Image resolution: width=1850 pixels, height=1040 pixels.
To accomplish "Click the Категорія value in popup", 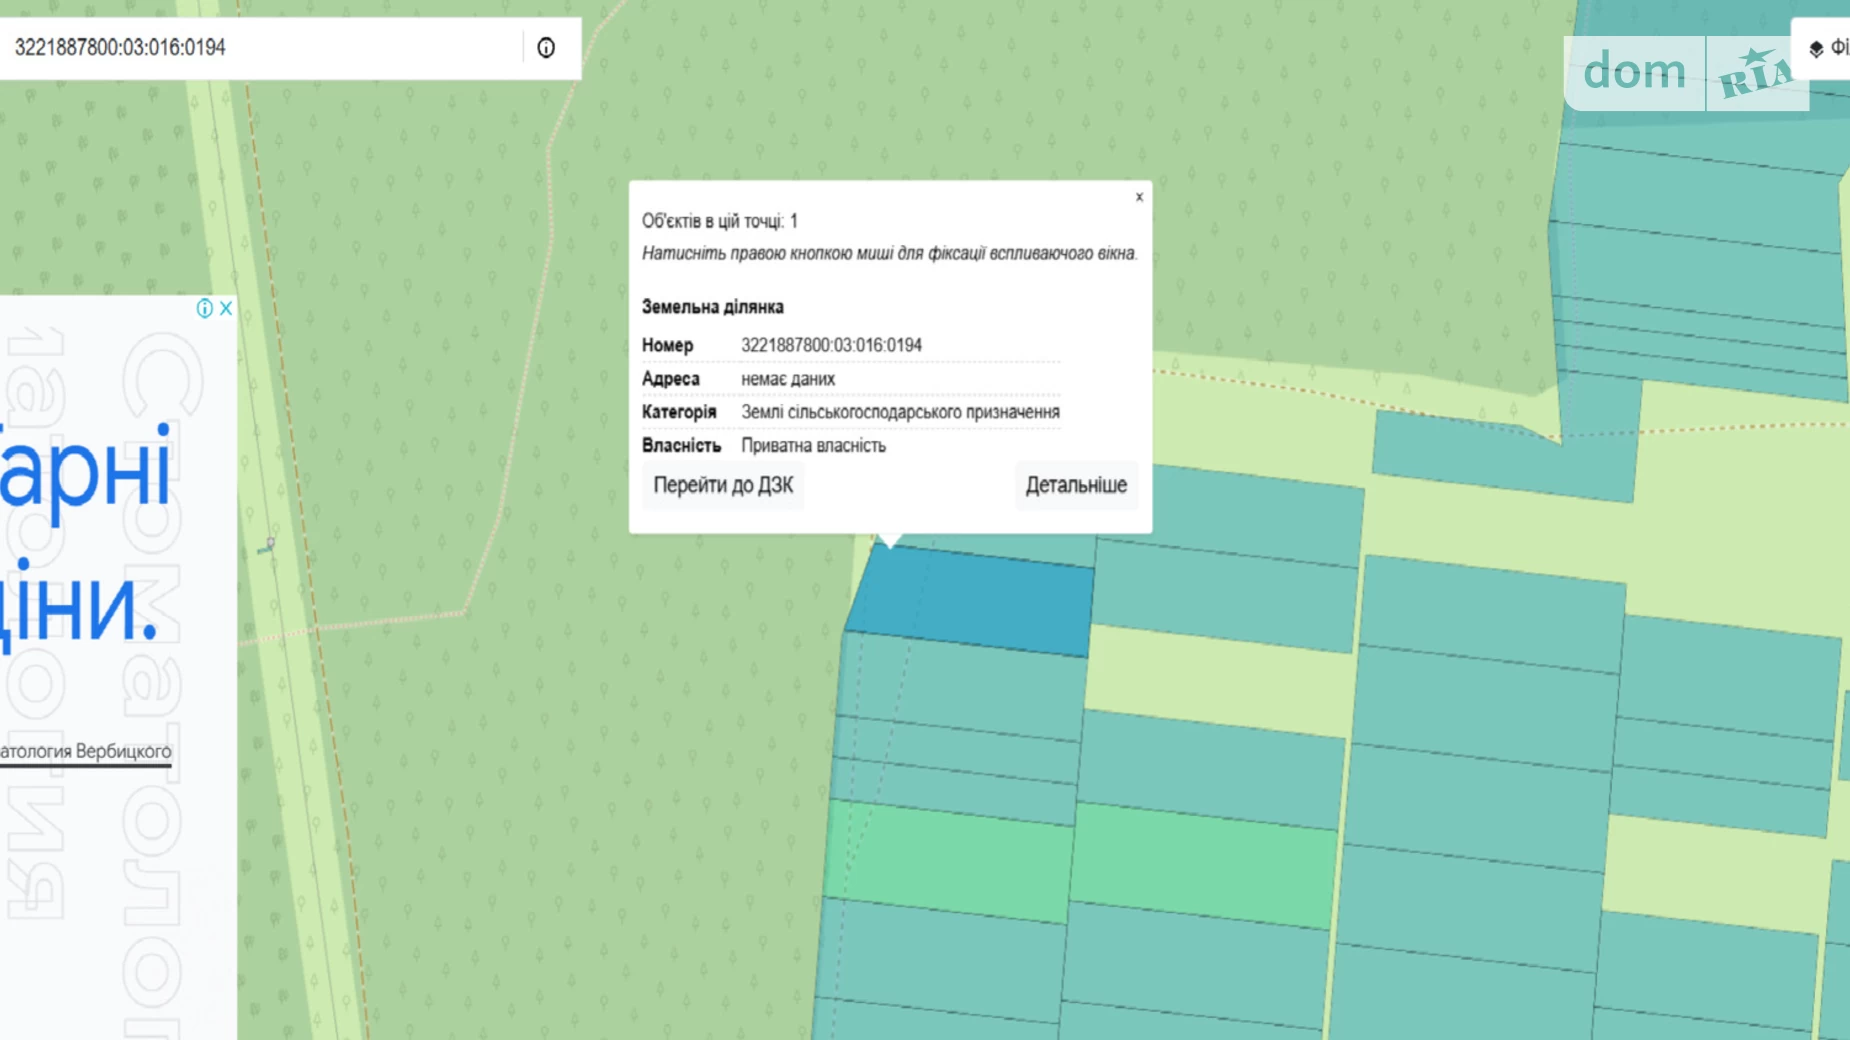I will (x=900, y=412).
